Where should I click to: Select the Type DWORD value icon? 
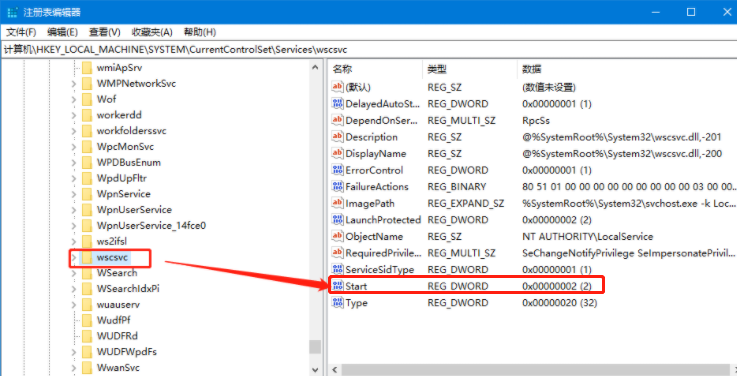tap(337, 303)
